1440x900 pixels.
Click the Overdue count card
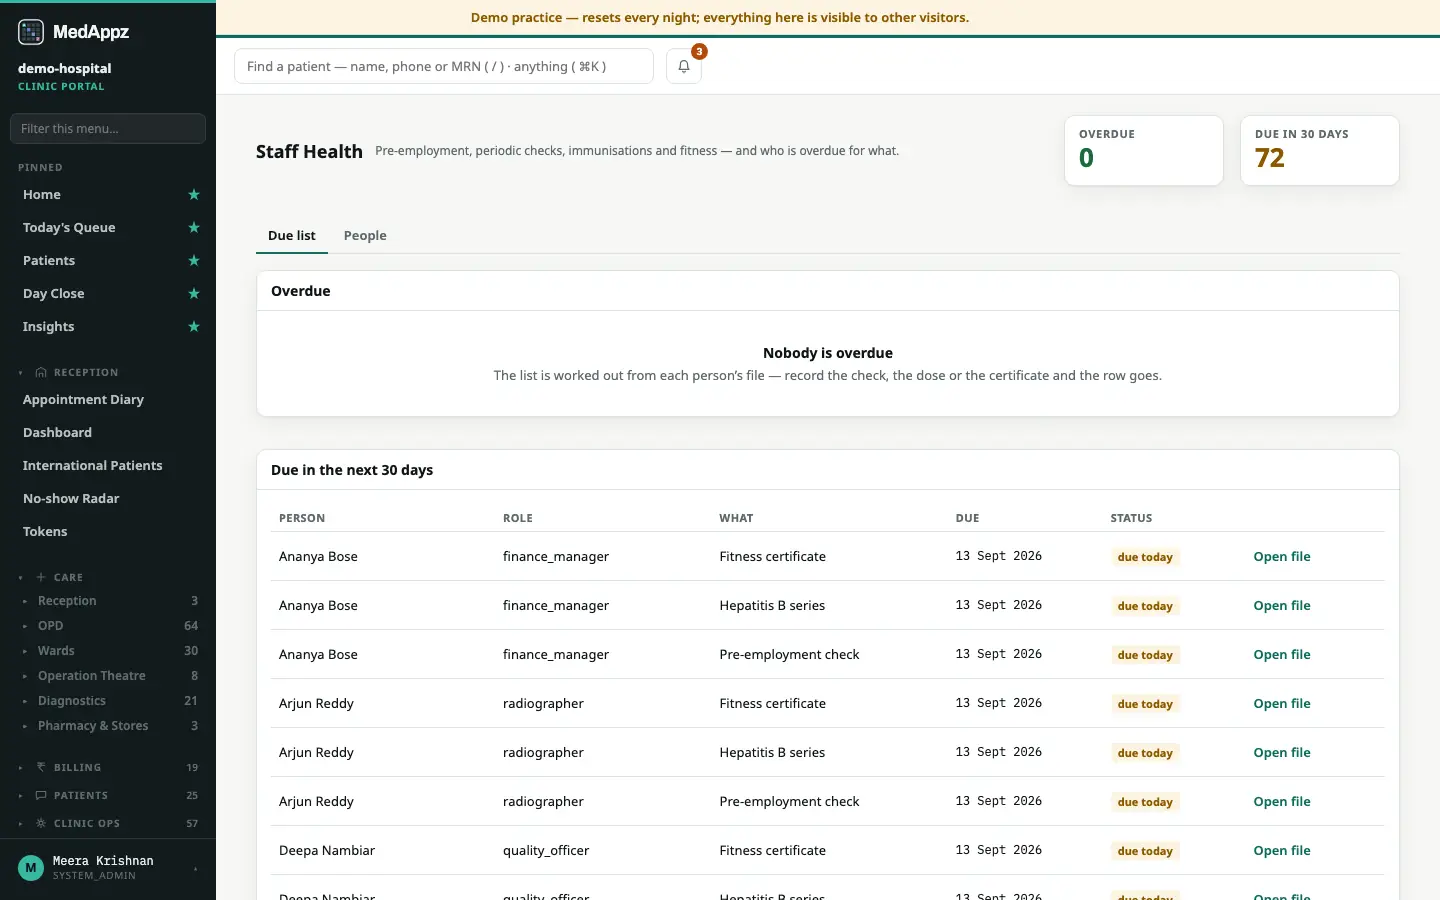point(1144,151)
